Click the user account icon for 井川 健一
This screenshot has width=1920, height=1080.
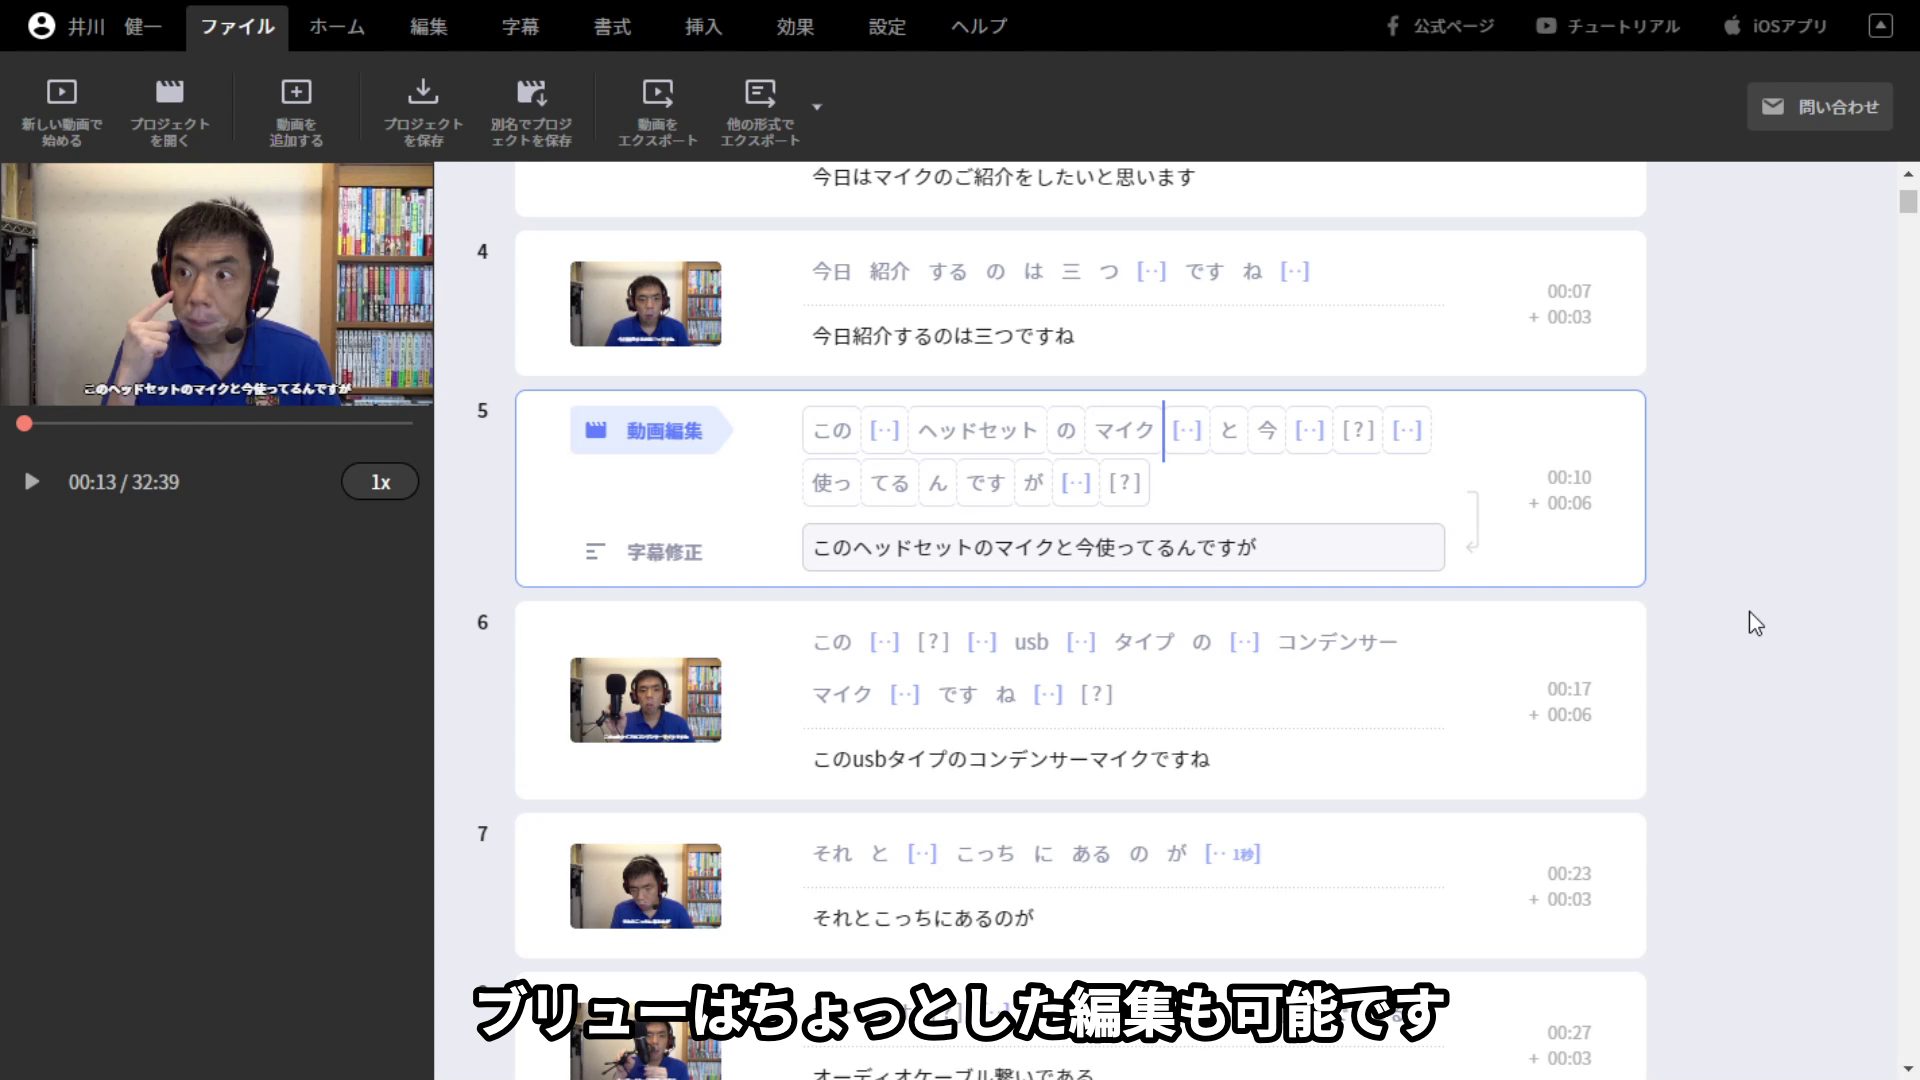41,26
